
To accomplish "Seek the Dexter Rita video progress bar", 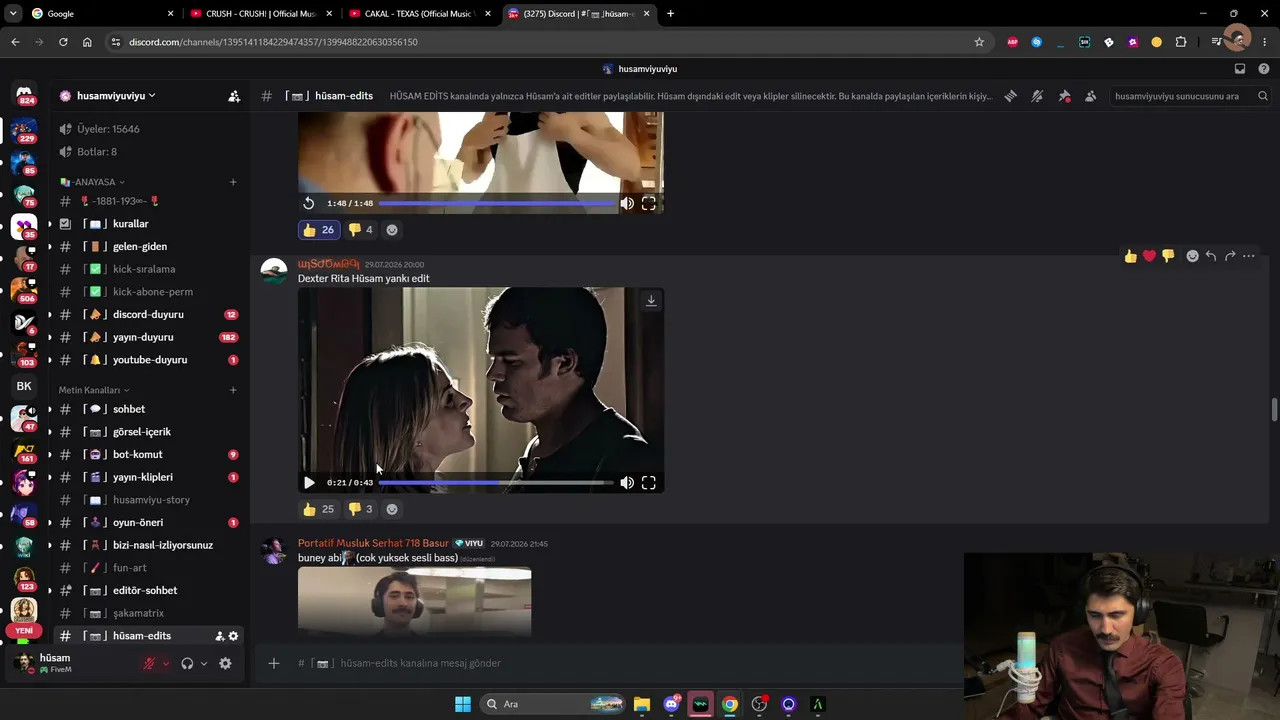I will (x=496, y=483).
